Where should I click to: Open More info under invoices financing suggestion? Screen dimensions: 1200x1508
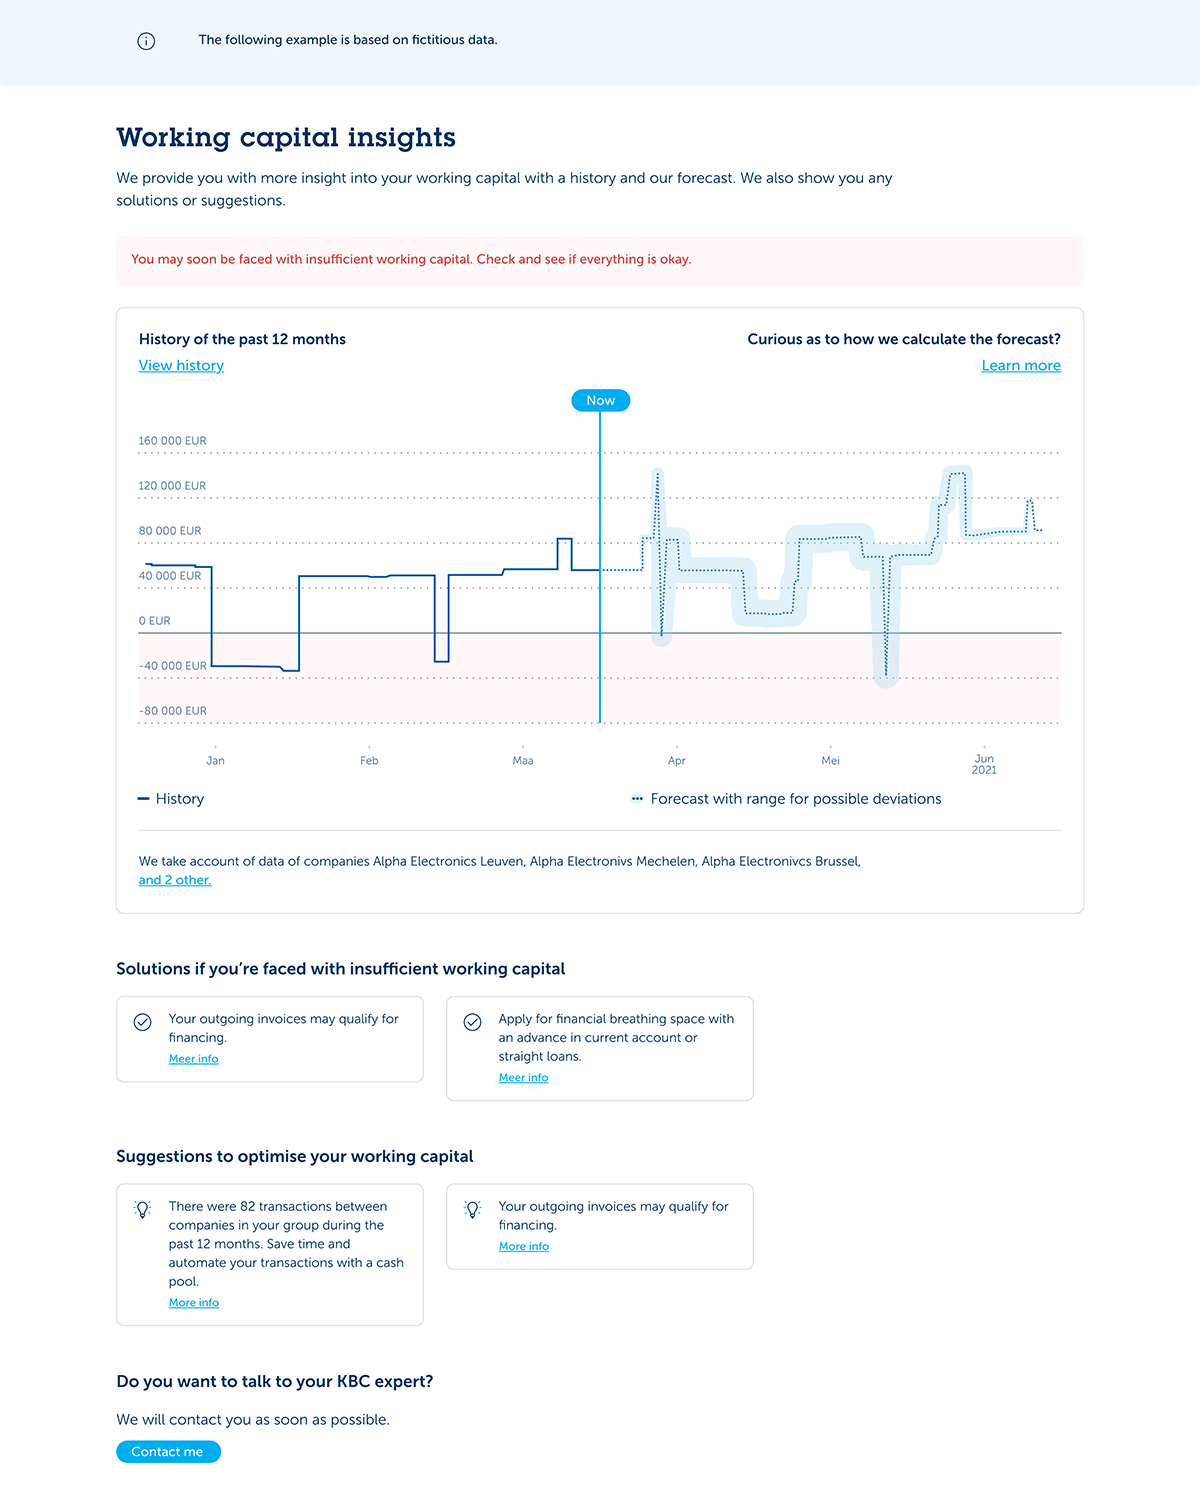[x=524, y=1247]
